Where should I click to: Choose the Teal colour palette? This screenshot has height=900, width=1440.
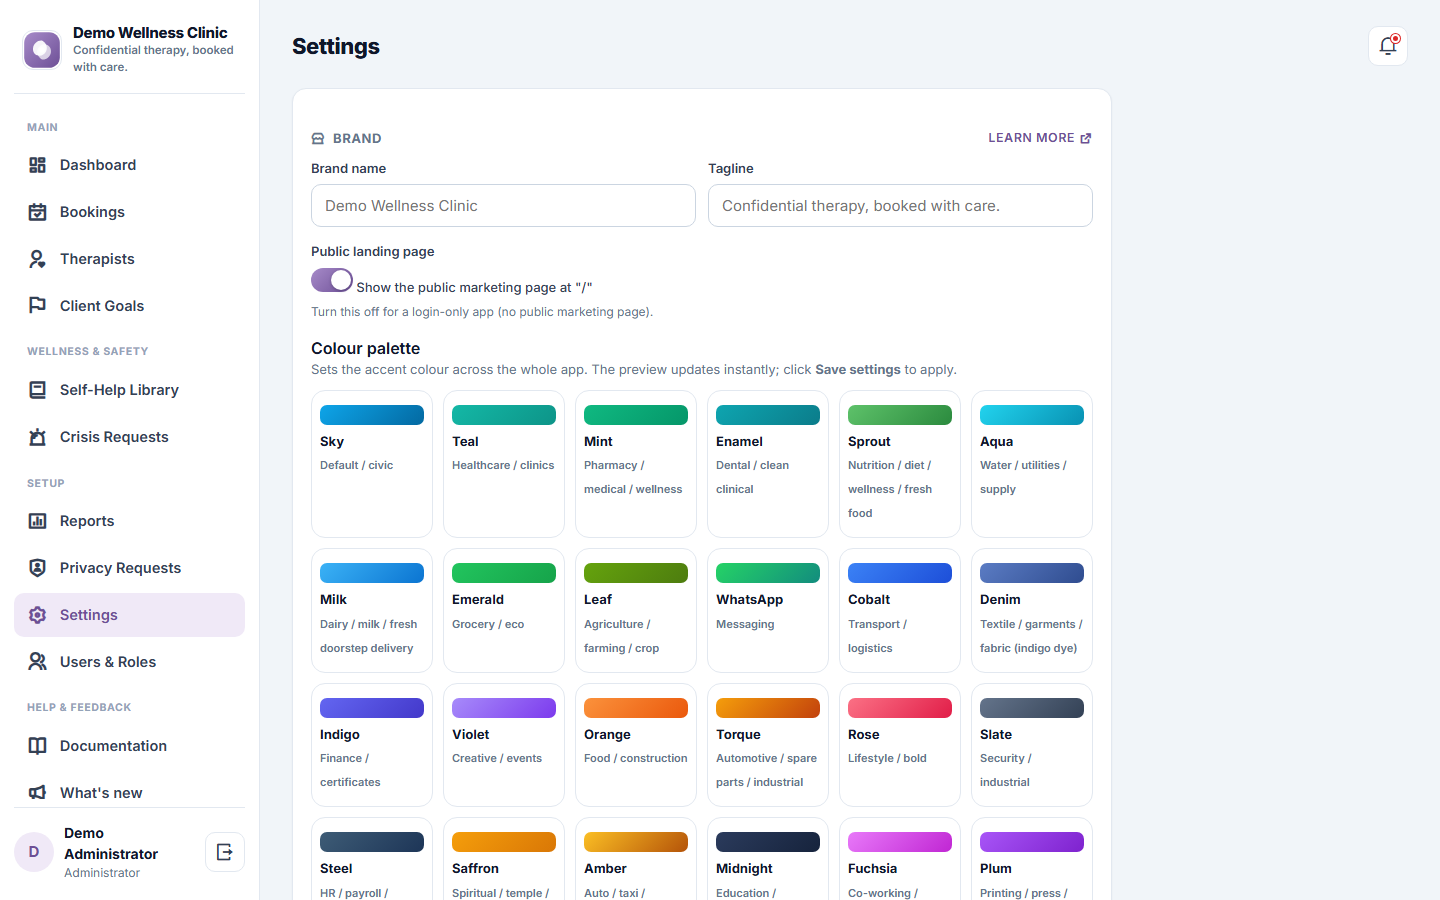click(504, 464)
